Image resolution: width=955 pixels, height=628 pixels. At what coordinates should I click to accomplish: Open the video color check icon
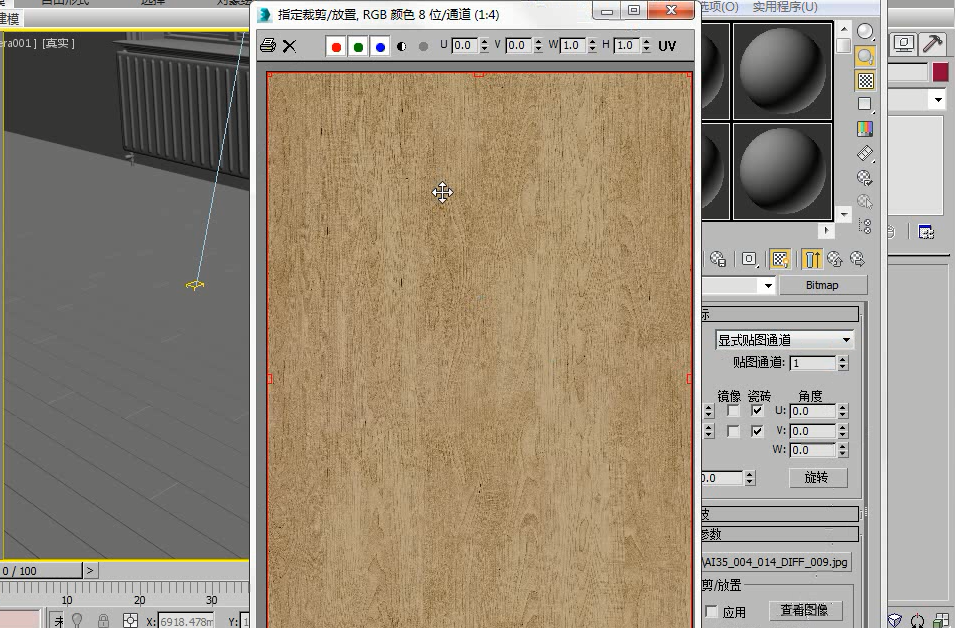tap(865, 129)
